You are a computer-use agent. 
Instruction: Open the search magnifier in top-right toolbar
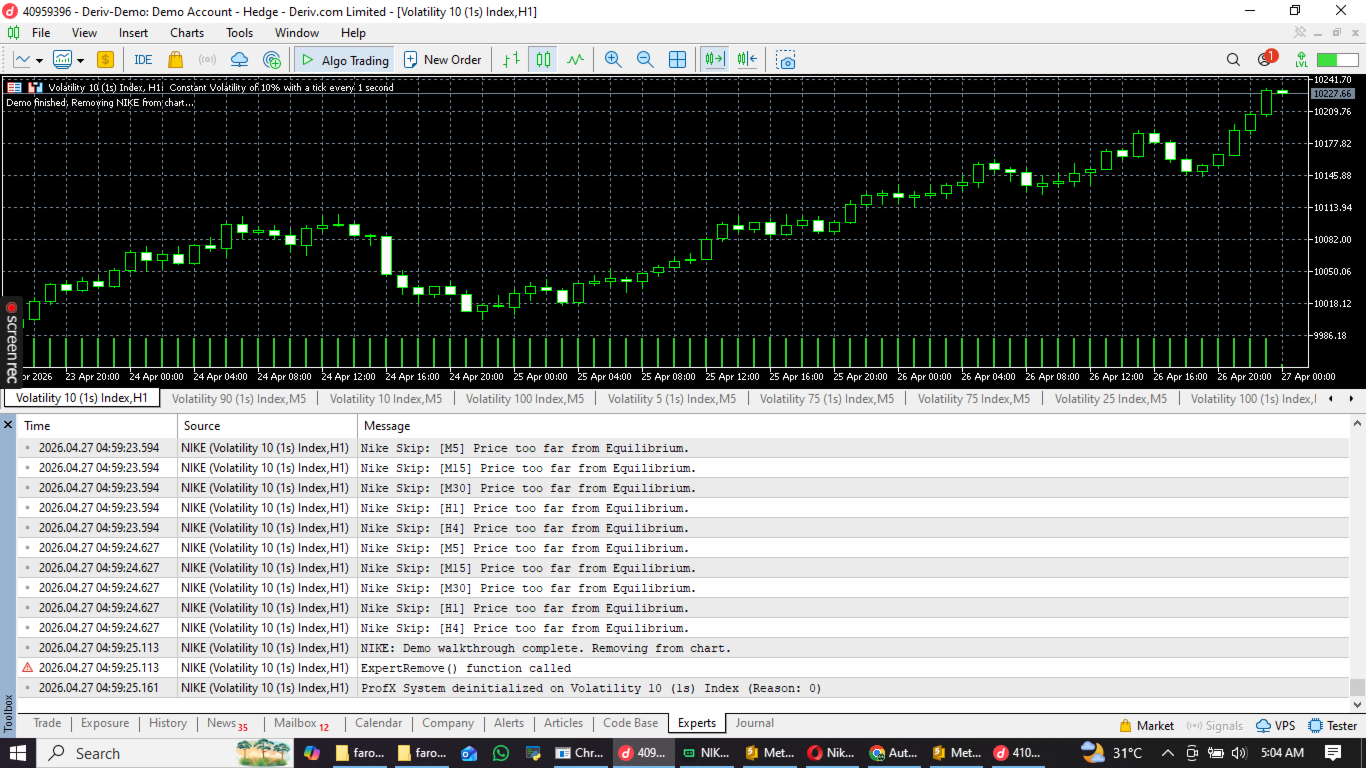tap(1233, 60)
